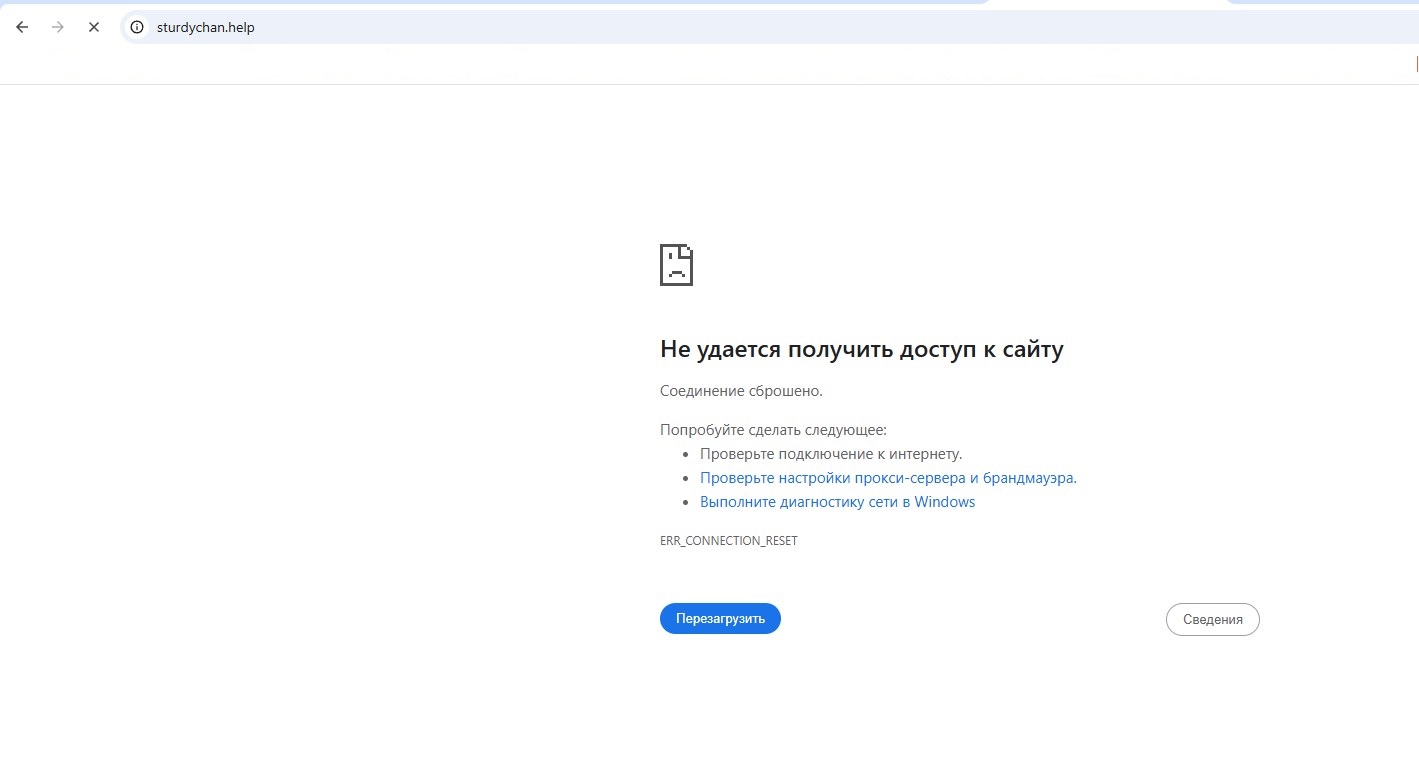Click the forward navigation arrow
The width and height of the screenshot is (1419, 759).
(x=58, y=27)
